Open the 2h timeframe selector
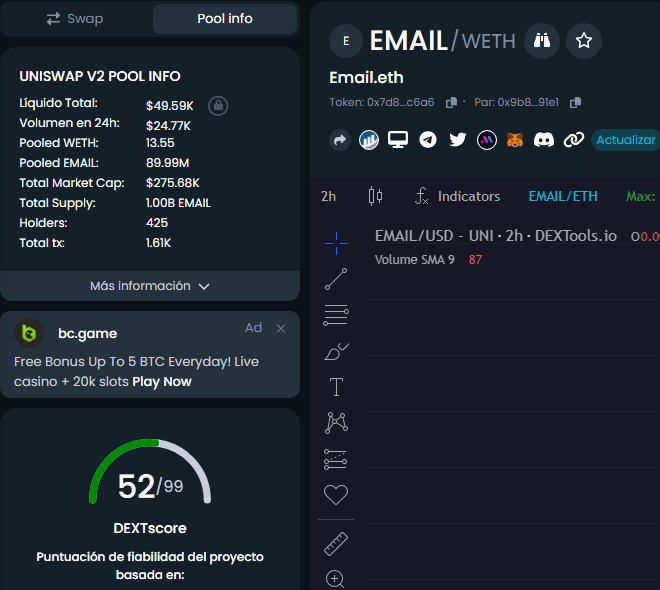This screenshot has height=590, width=660. (328, 197)
